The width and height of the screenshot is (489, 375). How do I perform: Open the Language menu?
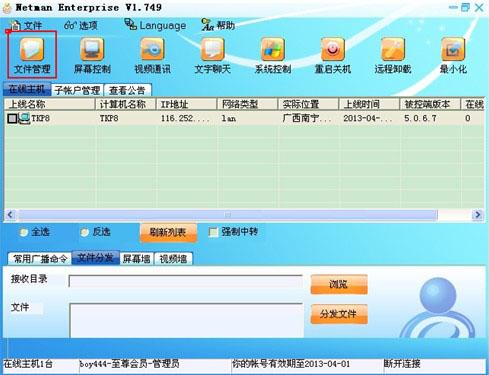pos(155,25)
